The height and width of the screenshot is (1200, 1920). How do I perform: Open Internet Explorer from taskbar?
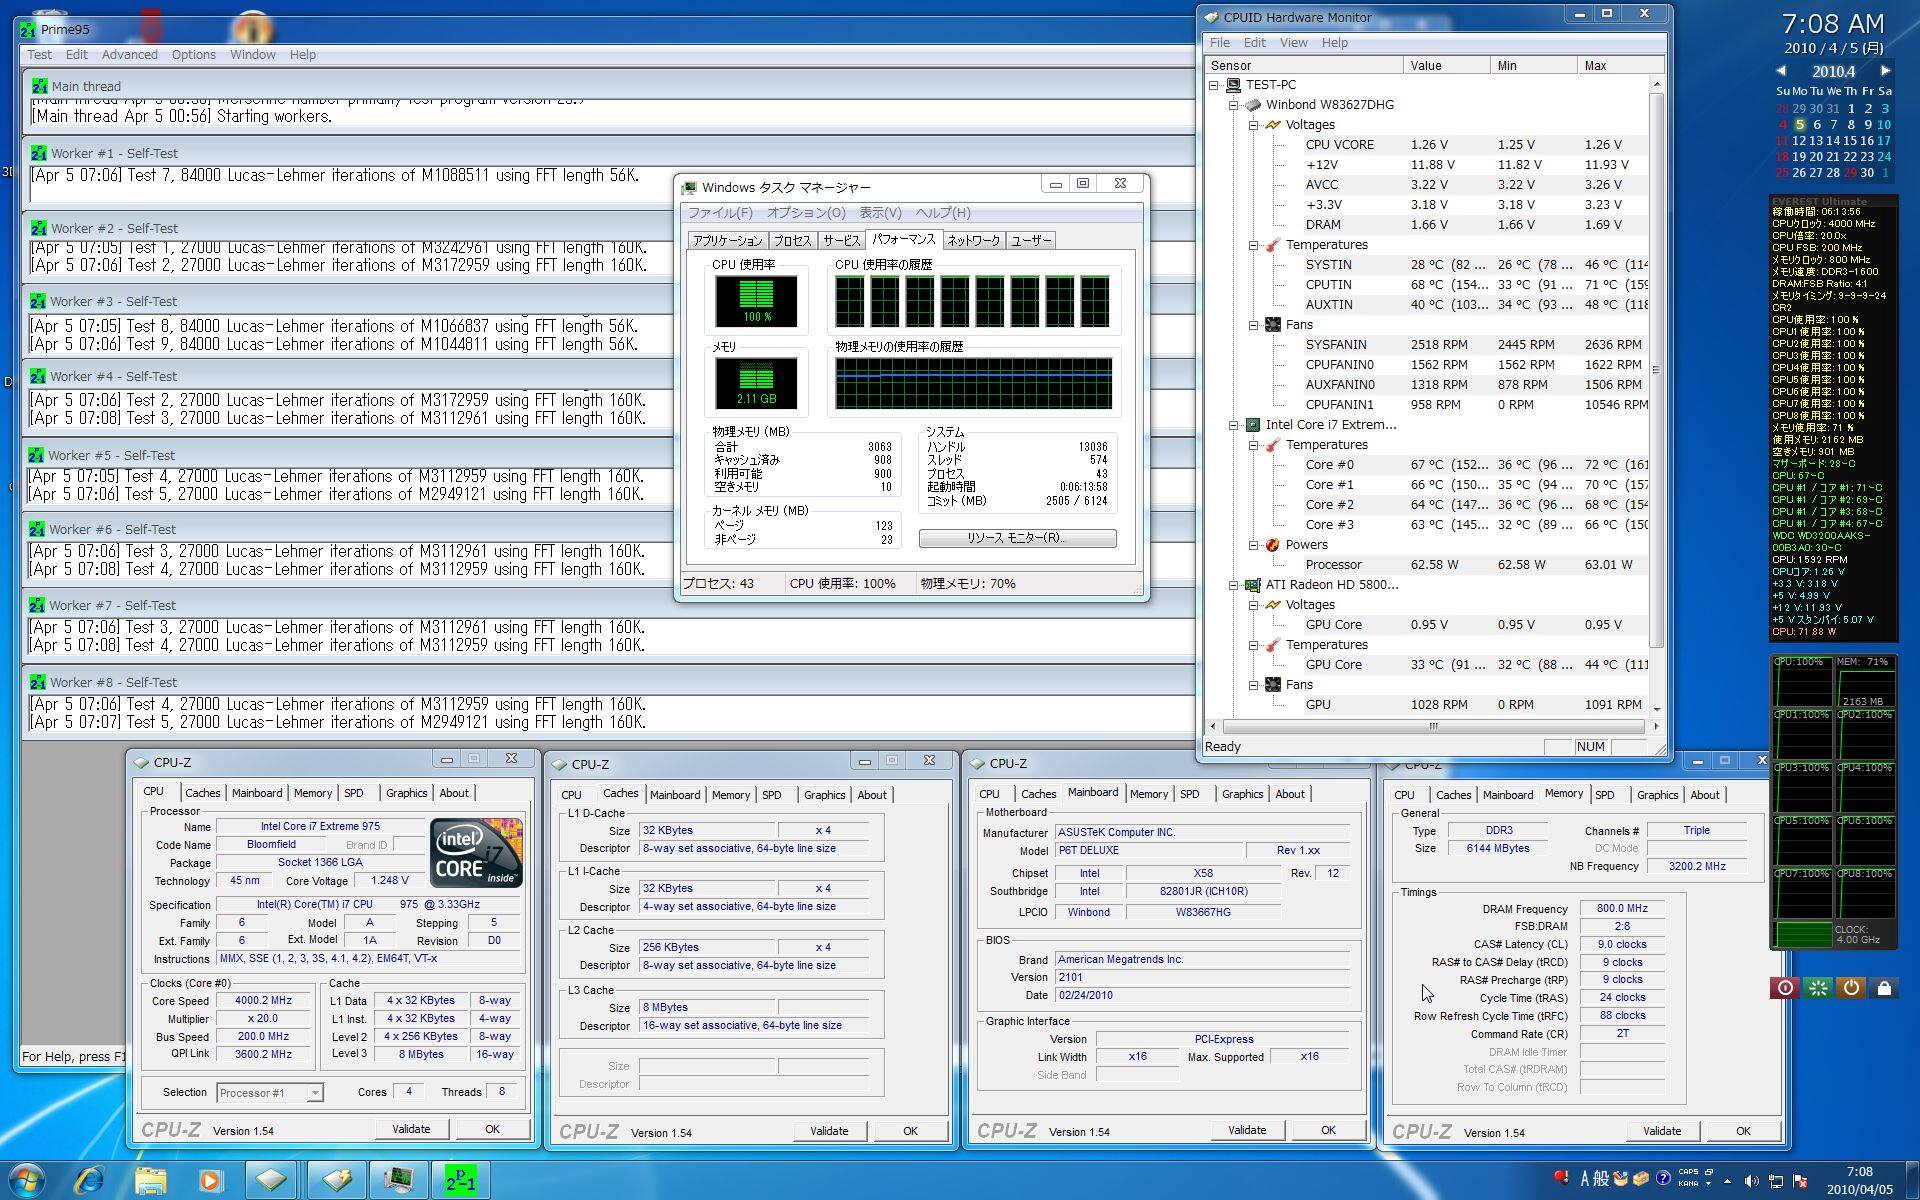point(90,1180)
